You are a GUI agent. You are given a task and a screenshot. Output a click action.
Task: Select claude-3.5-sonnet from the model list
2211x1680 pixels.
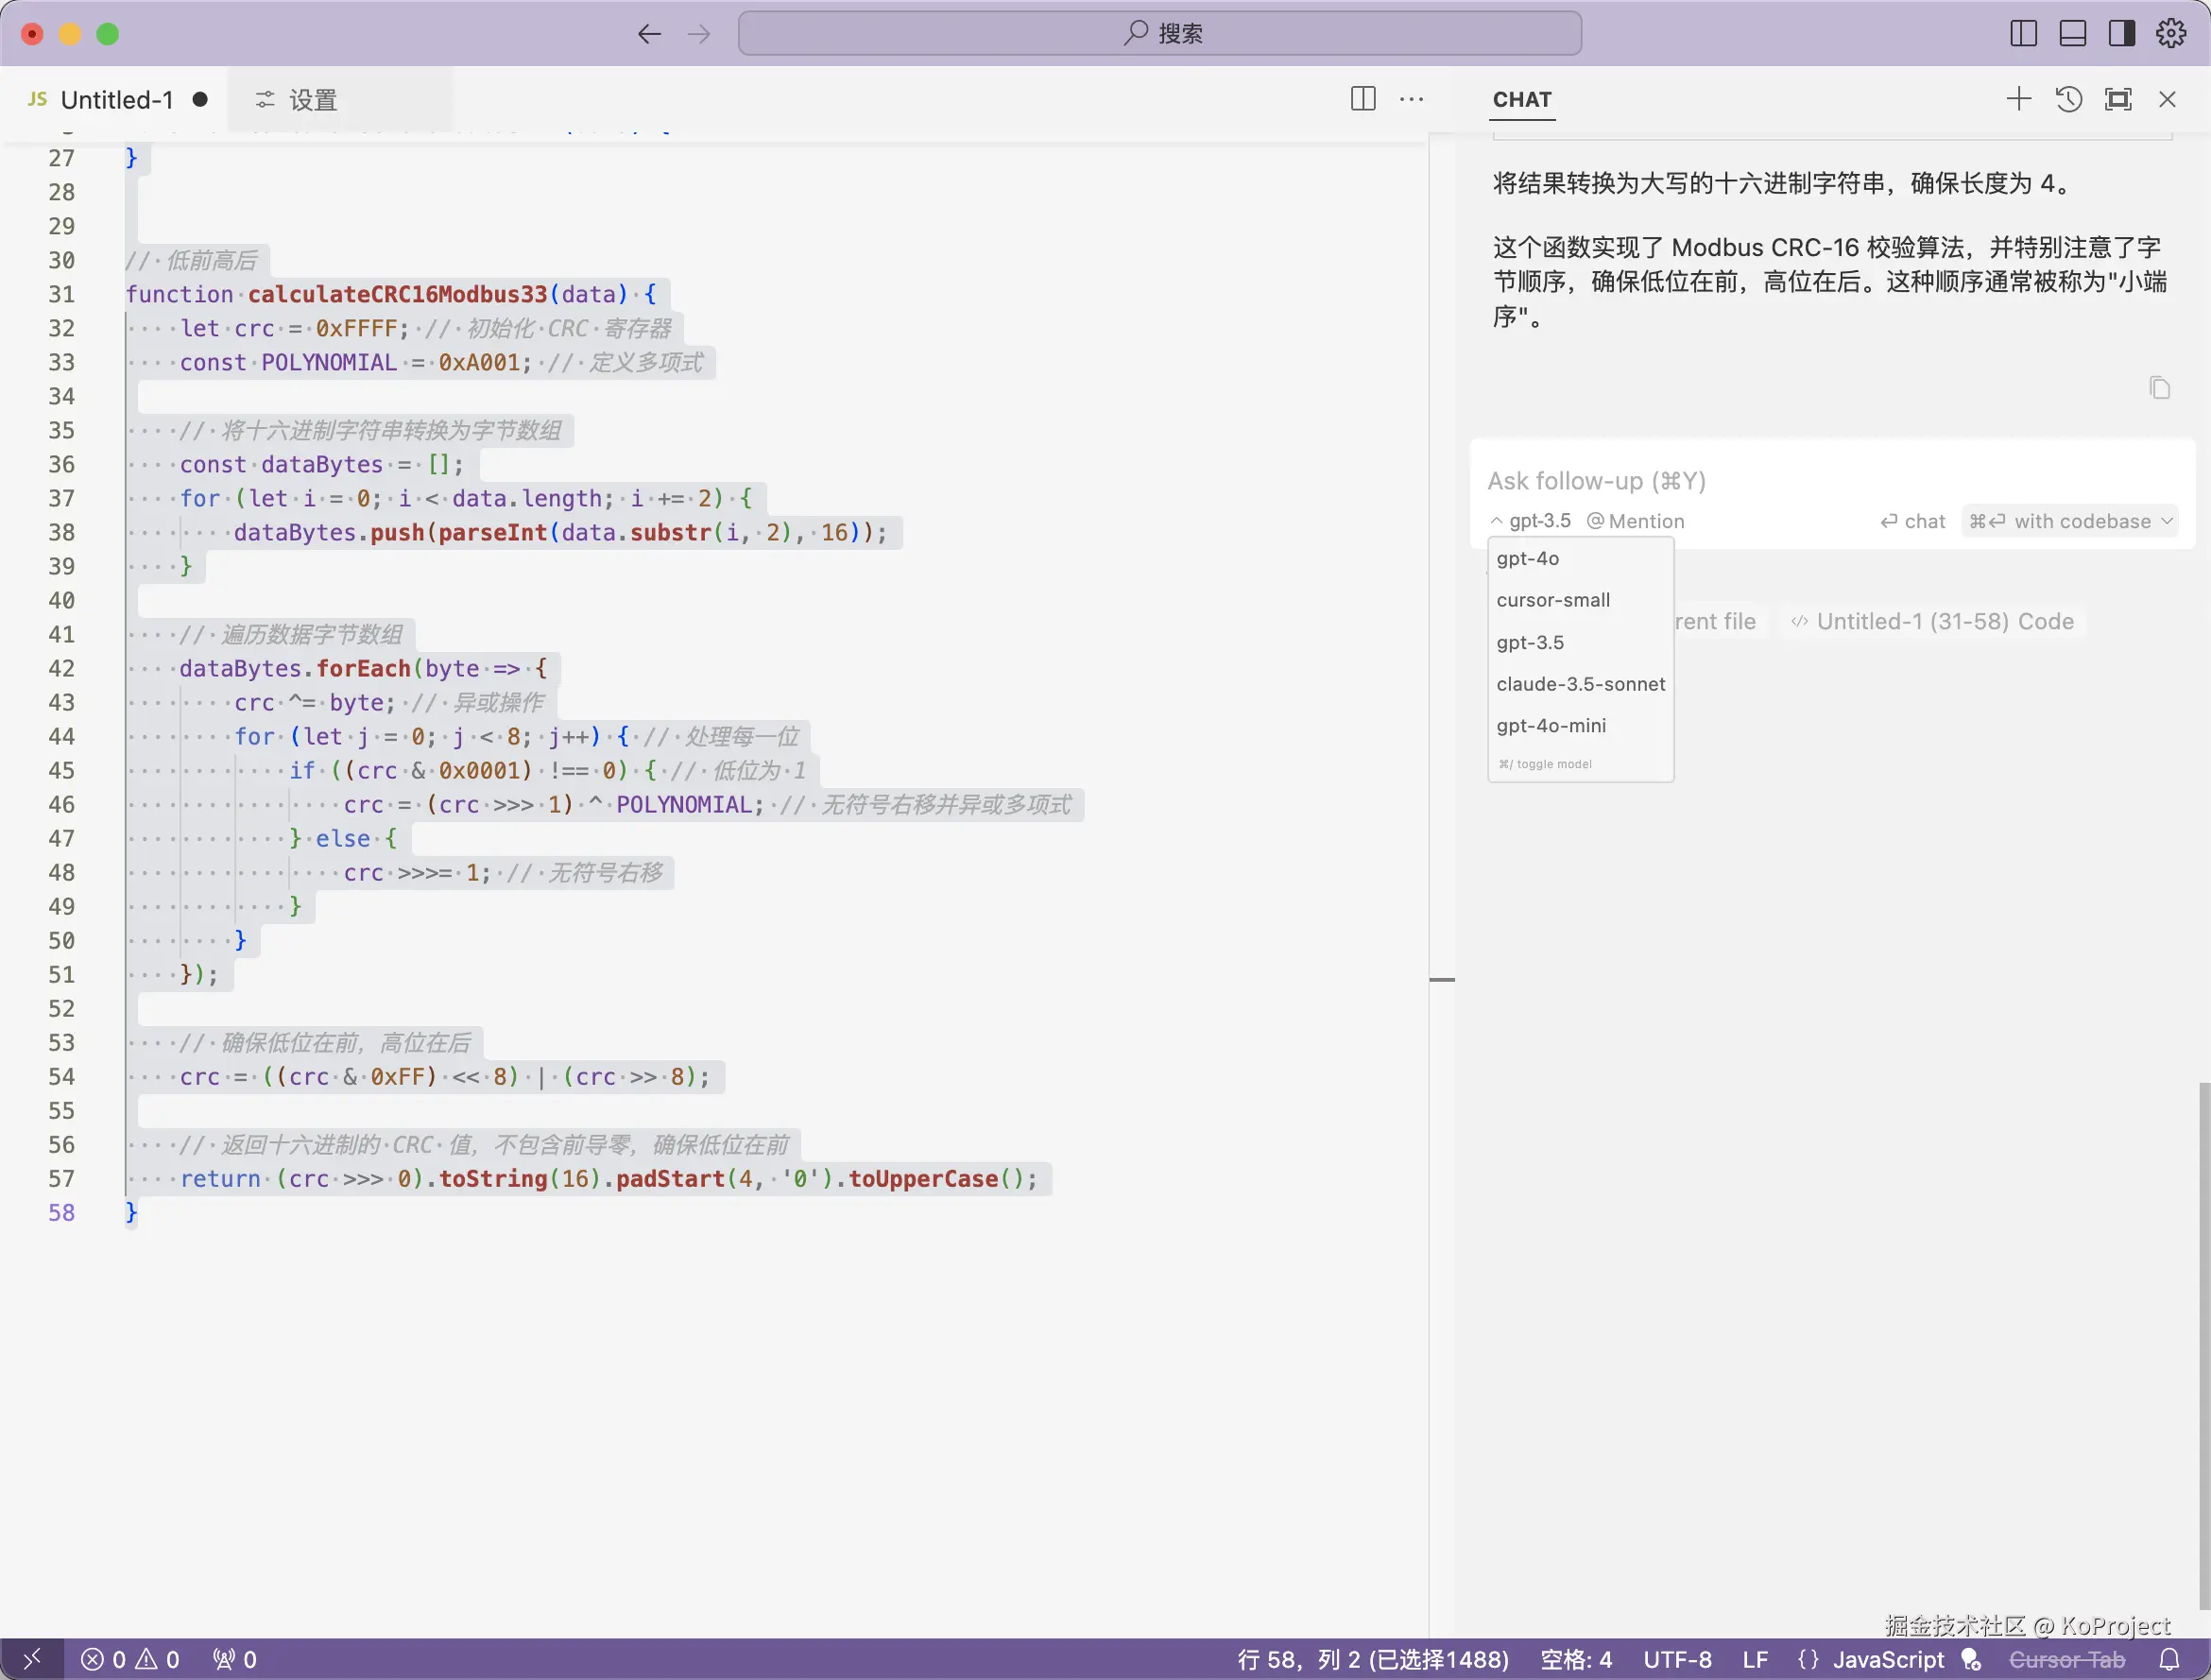(x=1580, y=684)
